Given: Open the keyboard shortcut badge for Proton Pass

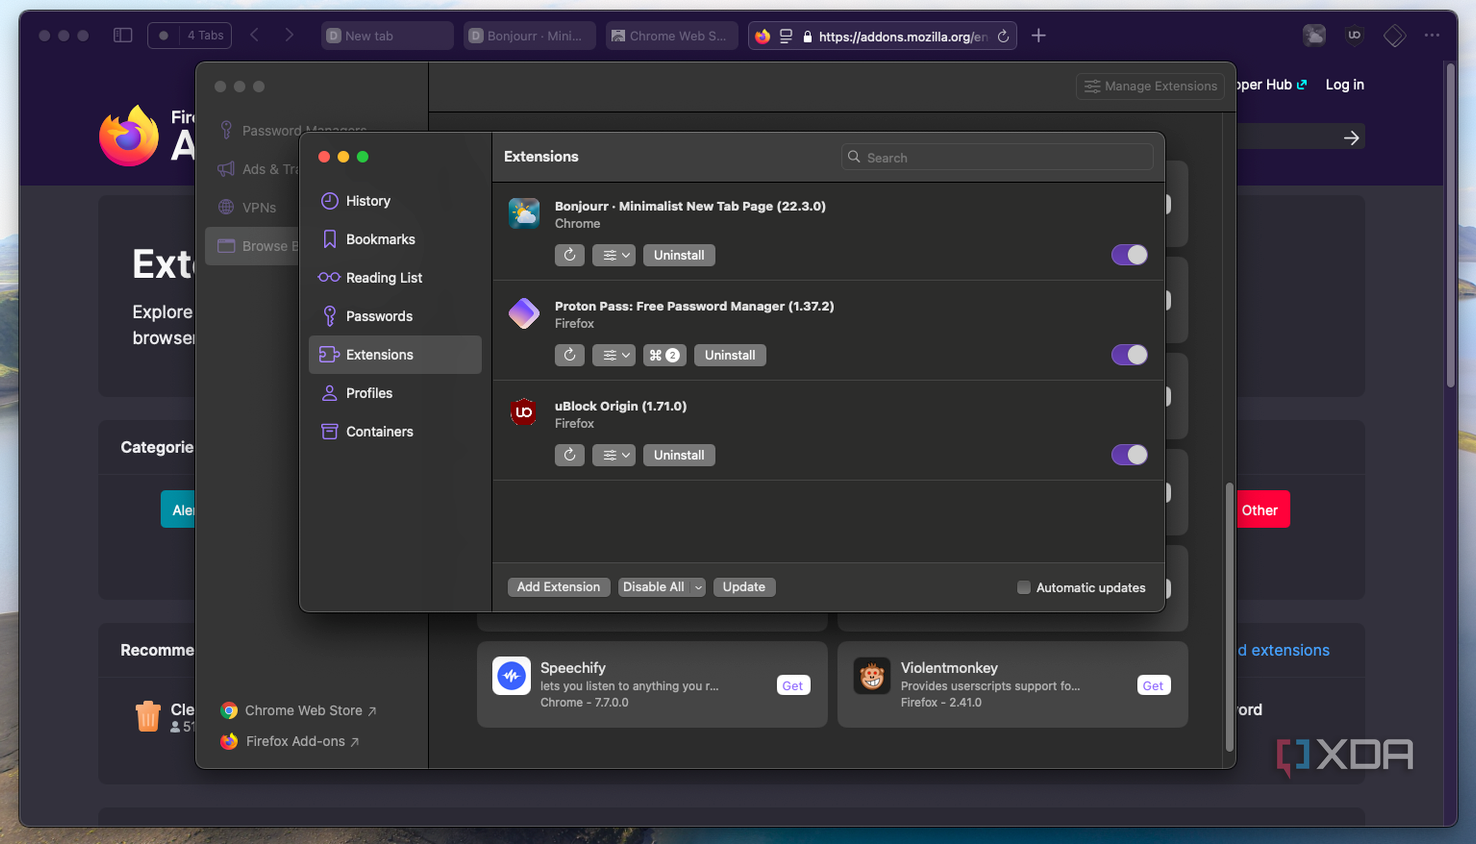Looking at the screenshot, I should point(664,355).
